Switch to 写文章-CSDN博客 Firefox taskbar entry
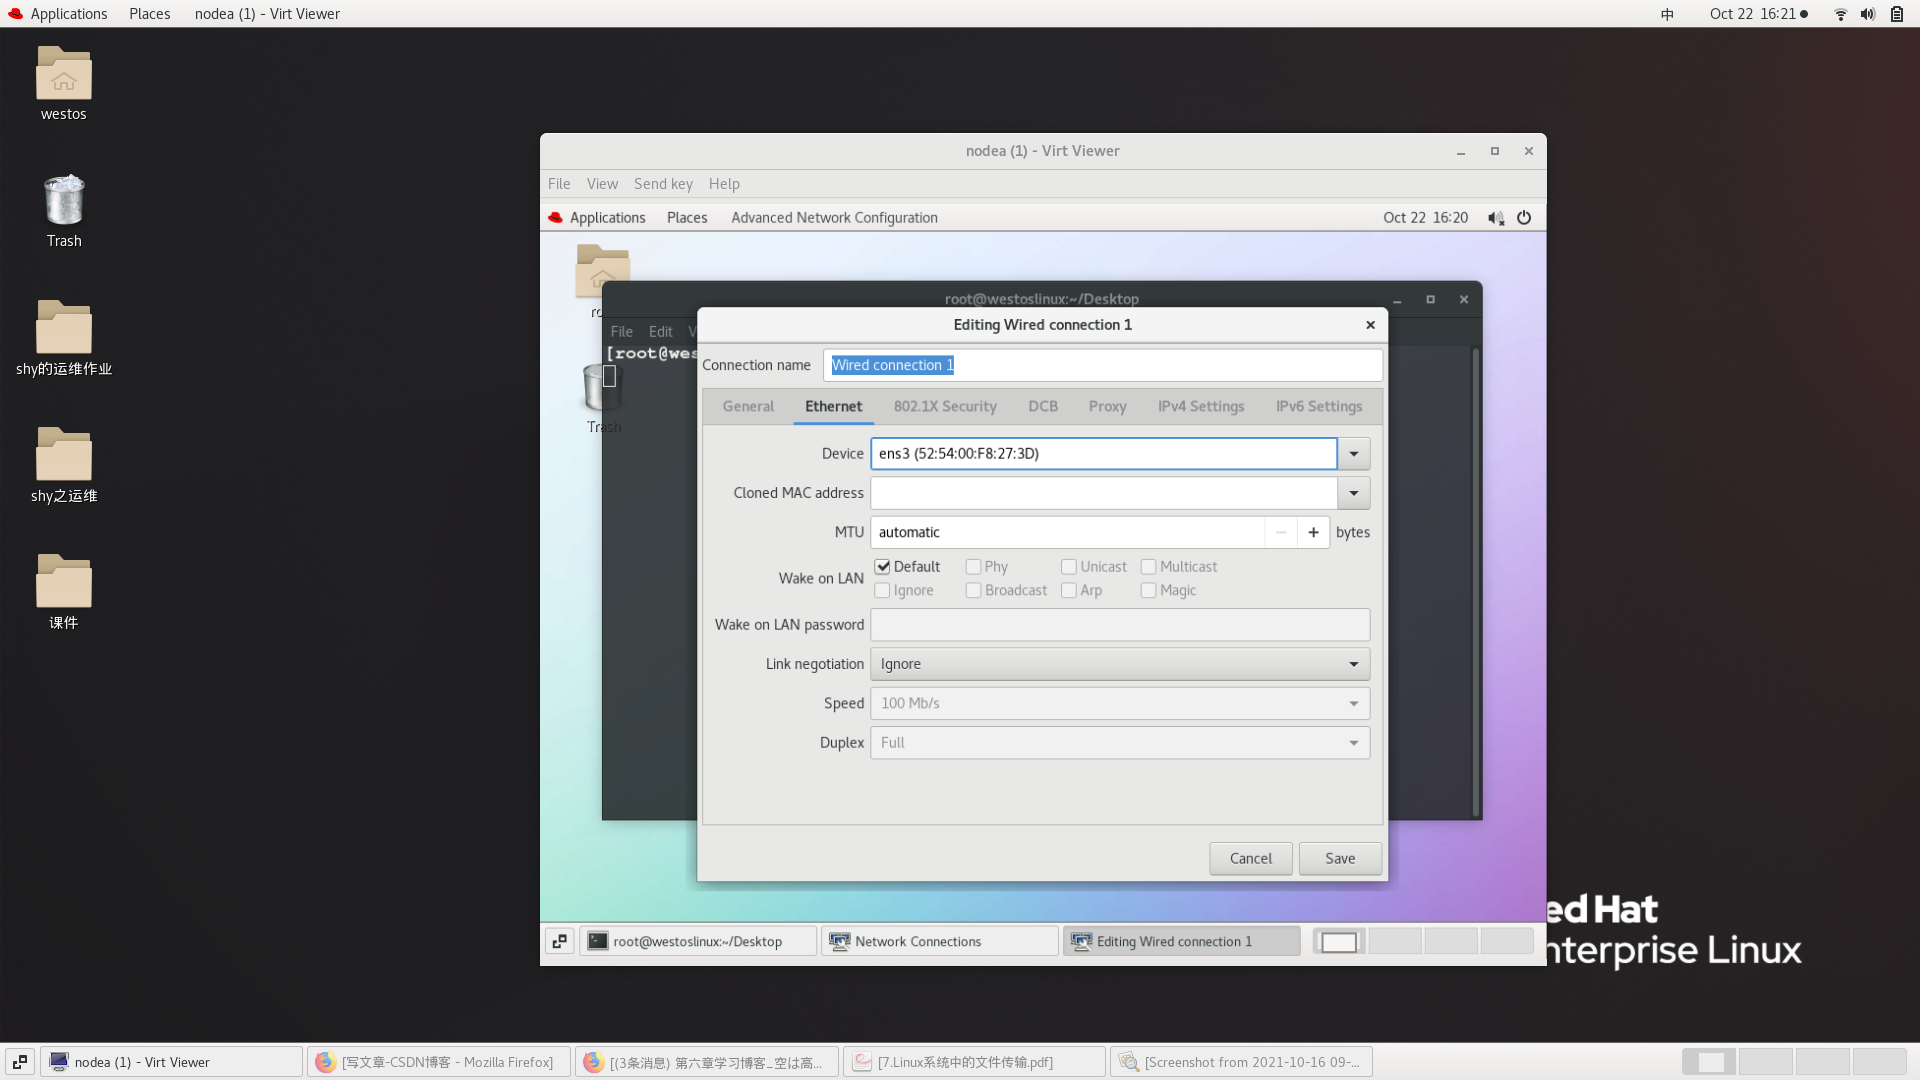The width and height of the screenshot is (1920, 1080). pyautogui.click(x=438, y=1062)
